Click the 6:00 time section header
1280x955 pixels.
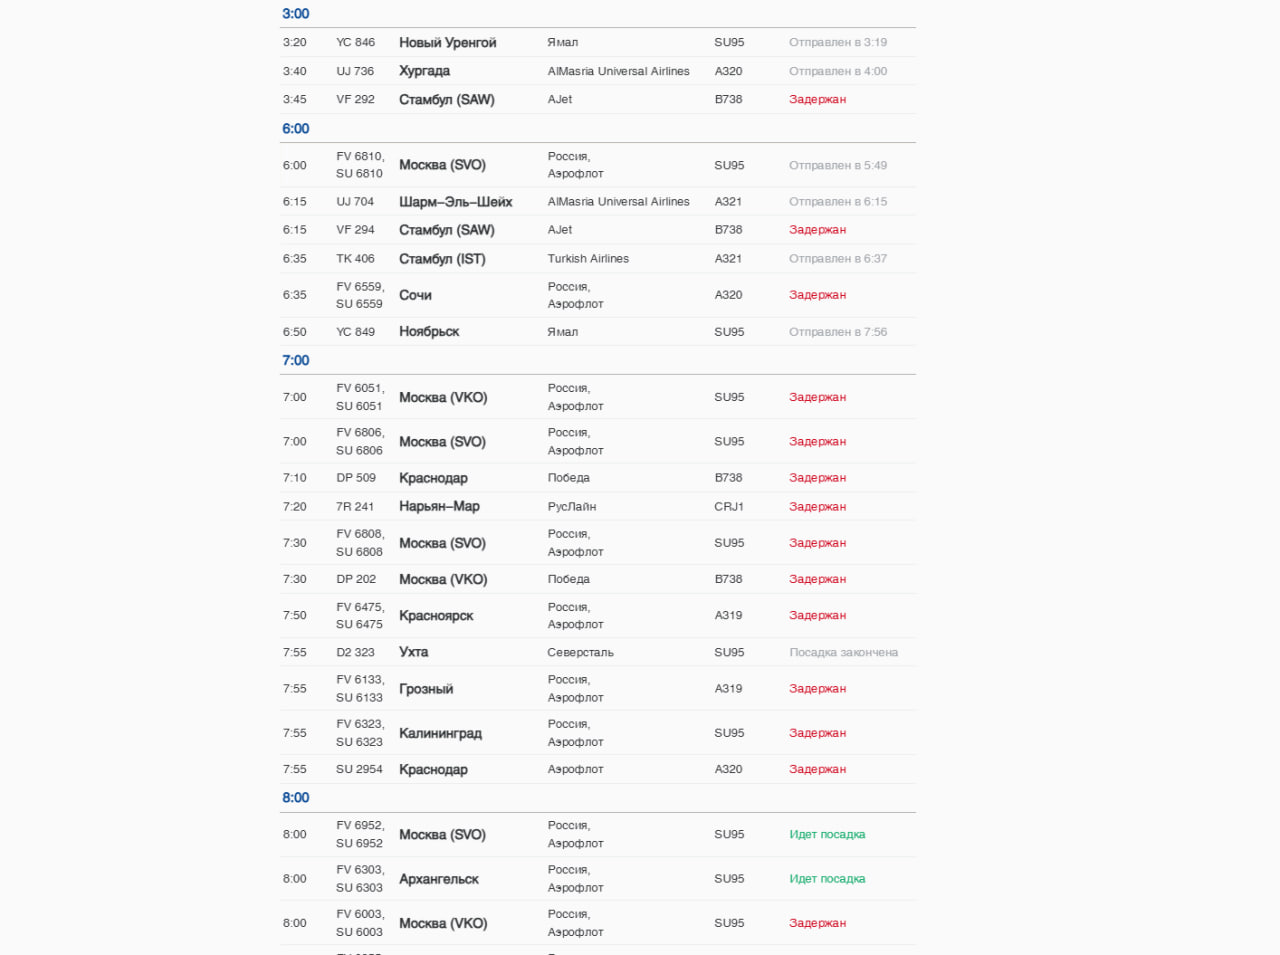click(296, 129)
